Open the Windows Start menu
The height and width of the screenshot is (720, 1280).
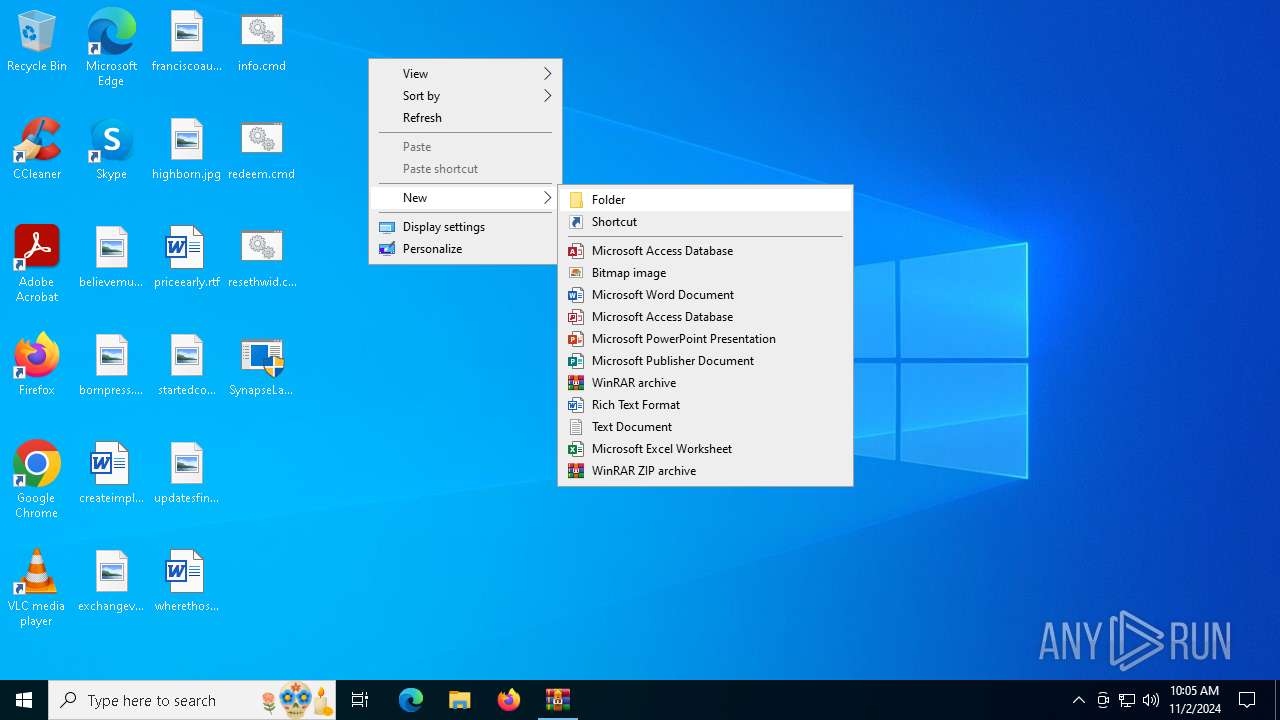24,700
